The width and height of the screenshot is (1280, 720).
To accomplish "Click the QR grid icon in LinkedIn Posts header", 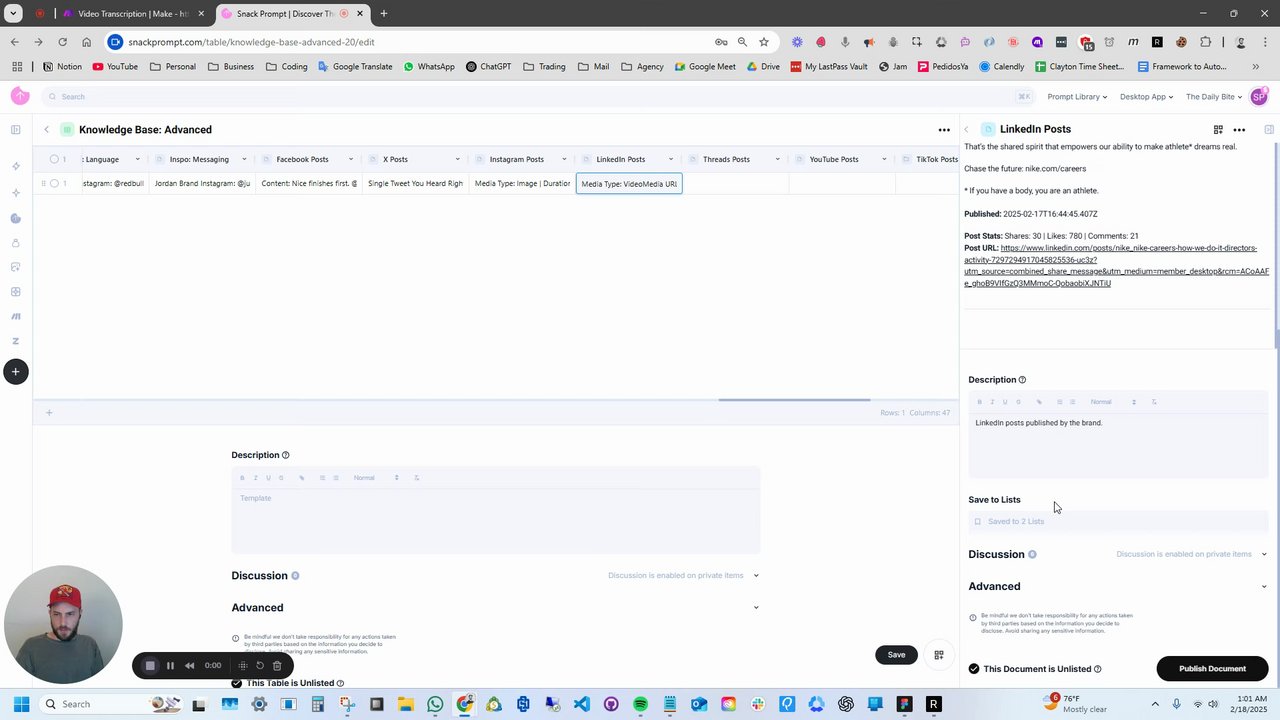I will 1218,130.
